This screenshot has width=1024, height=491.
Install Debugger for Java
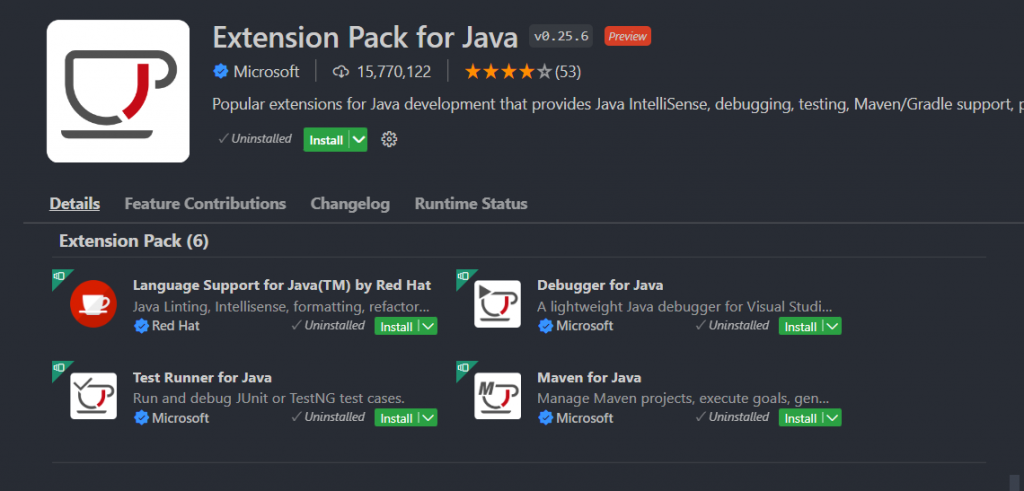coord(801,326)
